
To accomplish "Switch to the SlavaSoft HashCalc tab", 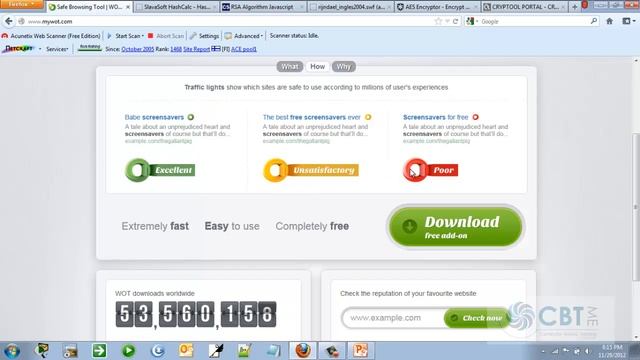I will coord(176,7).
